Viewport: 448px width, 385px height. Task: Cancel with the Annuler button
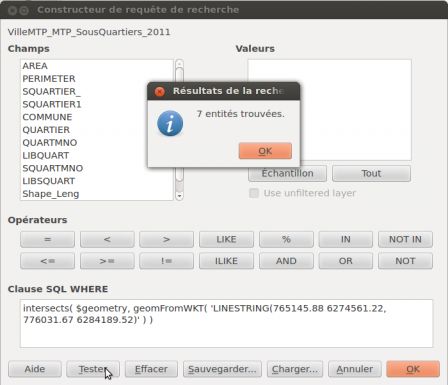click(x=355, y=369)
